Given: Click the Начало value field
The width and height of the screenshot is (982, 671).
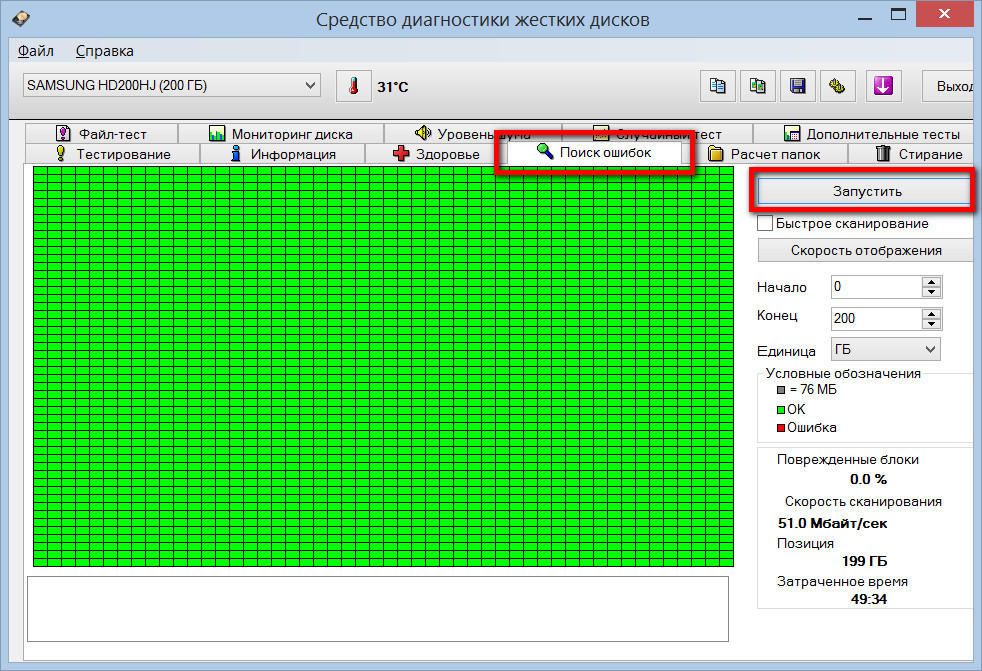Looking at the screenshot, I should coord(876,287).
